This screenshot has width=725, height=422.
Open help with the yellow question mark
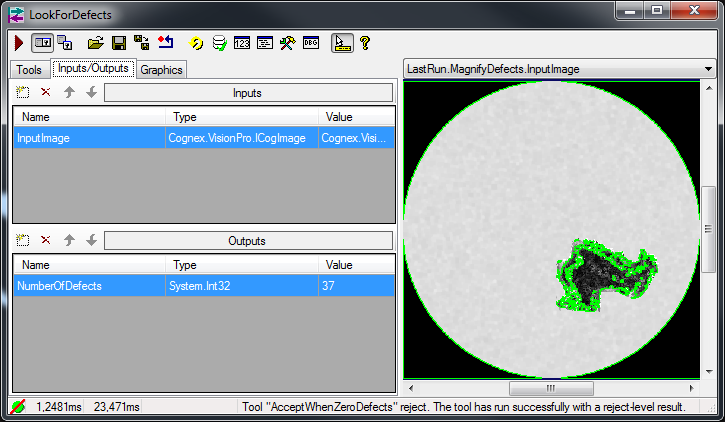click(365, 43)
